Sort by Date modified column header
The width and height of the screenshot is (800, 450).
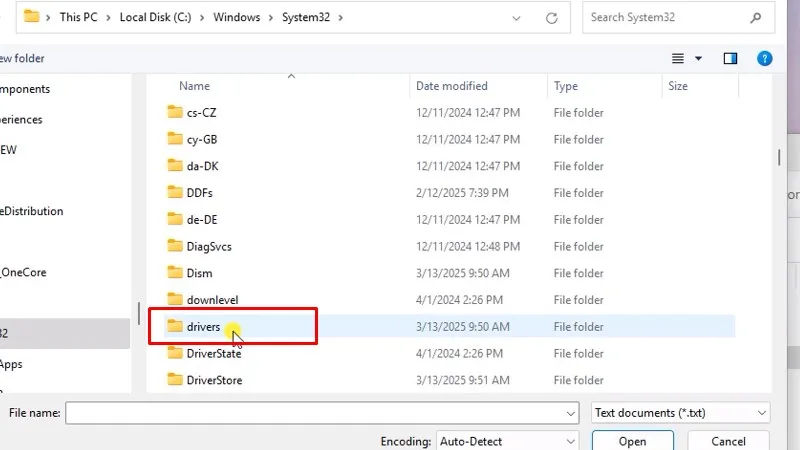(452, 86)
